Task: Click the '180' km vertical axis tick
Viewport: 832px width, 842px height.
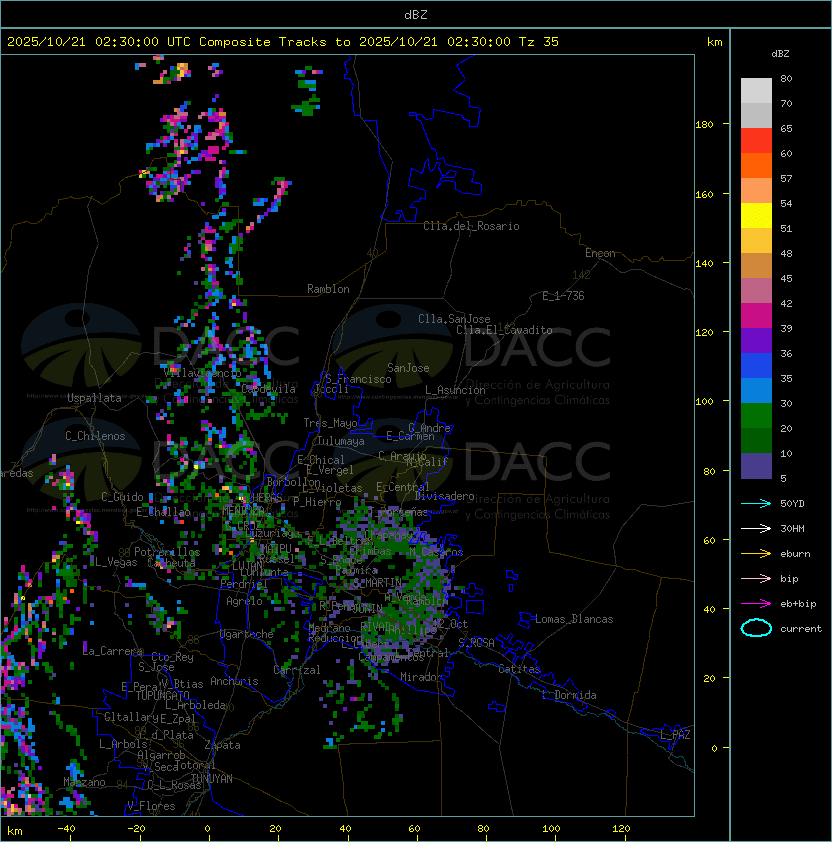Action: (704, 124)
